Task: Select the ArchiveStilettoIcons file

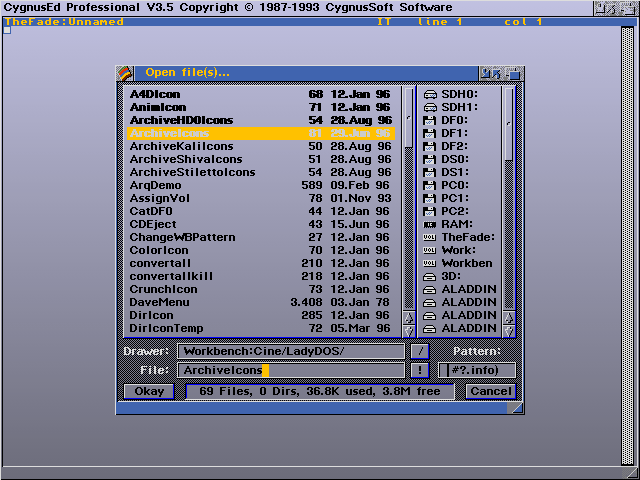Action: [x=261, y=172]
